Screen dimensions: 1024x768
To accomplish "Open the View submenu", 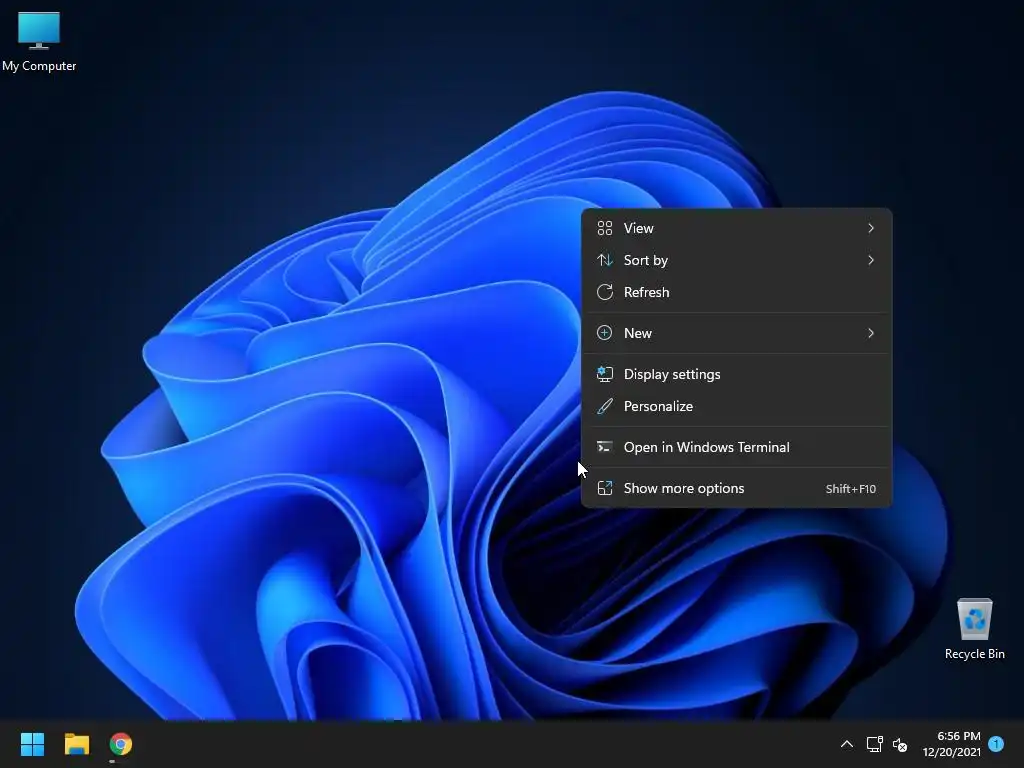I will (x=736, y=228).
